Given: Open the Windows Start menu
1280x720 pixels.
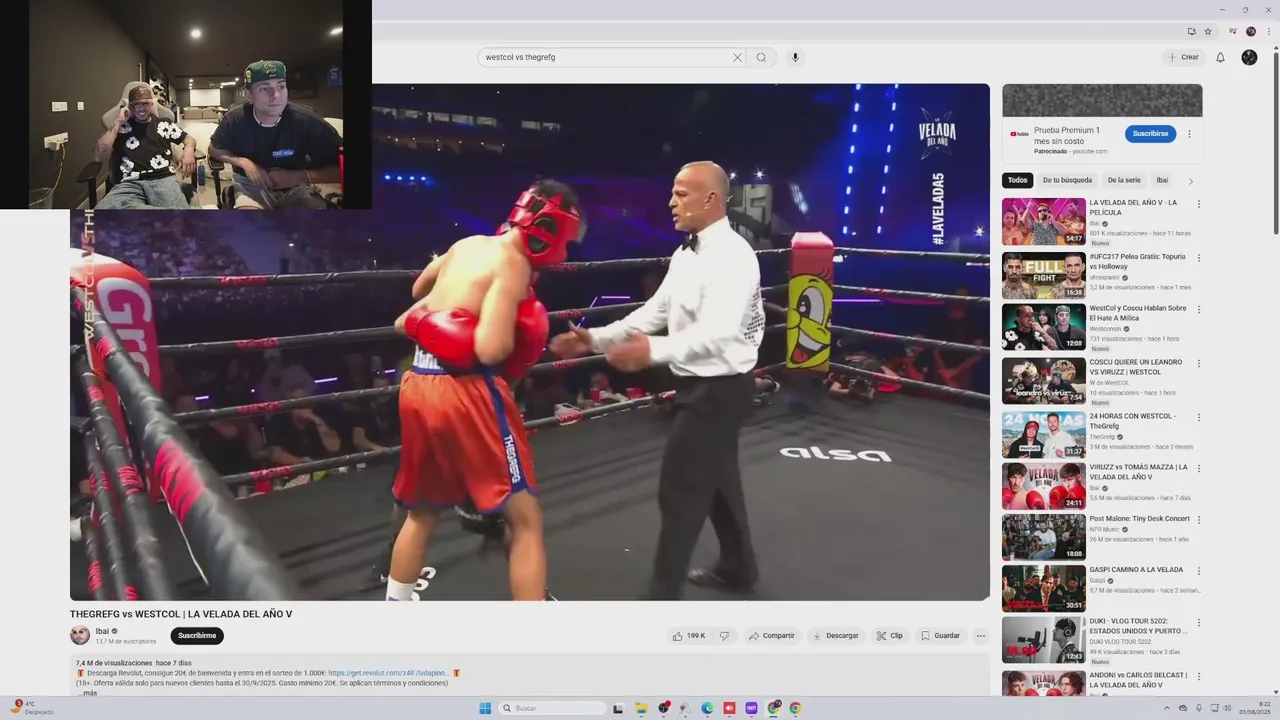Looking at the screenshot, I should click(x=485, y=708).
